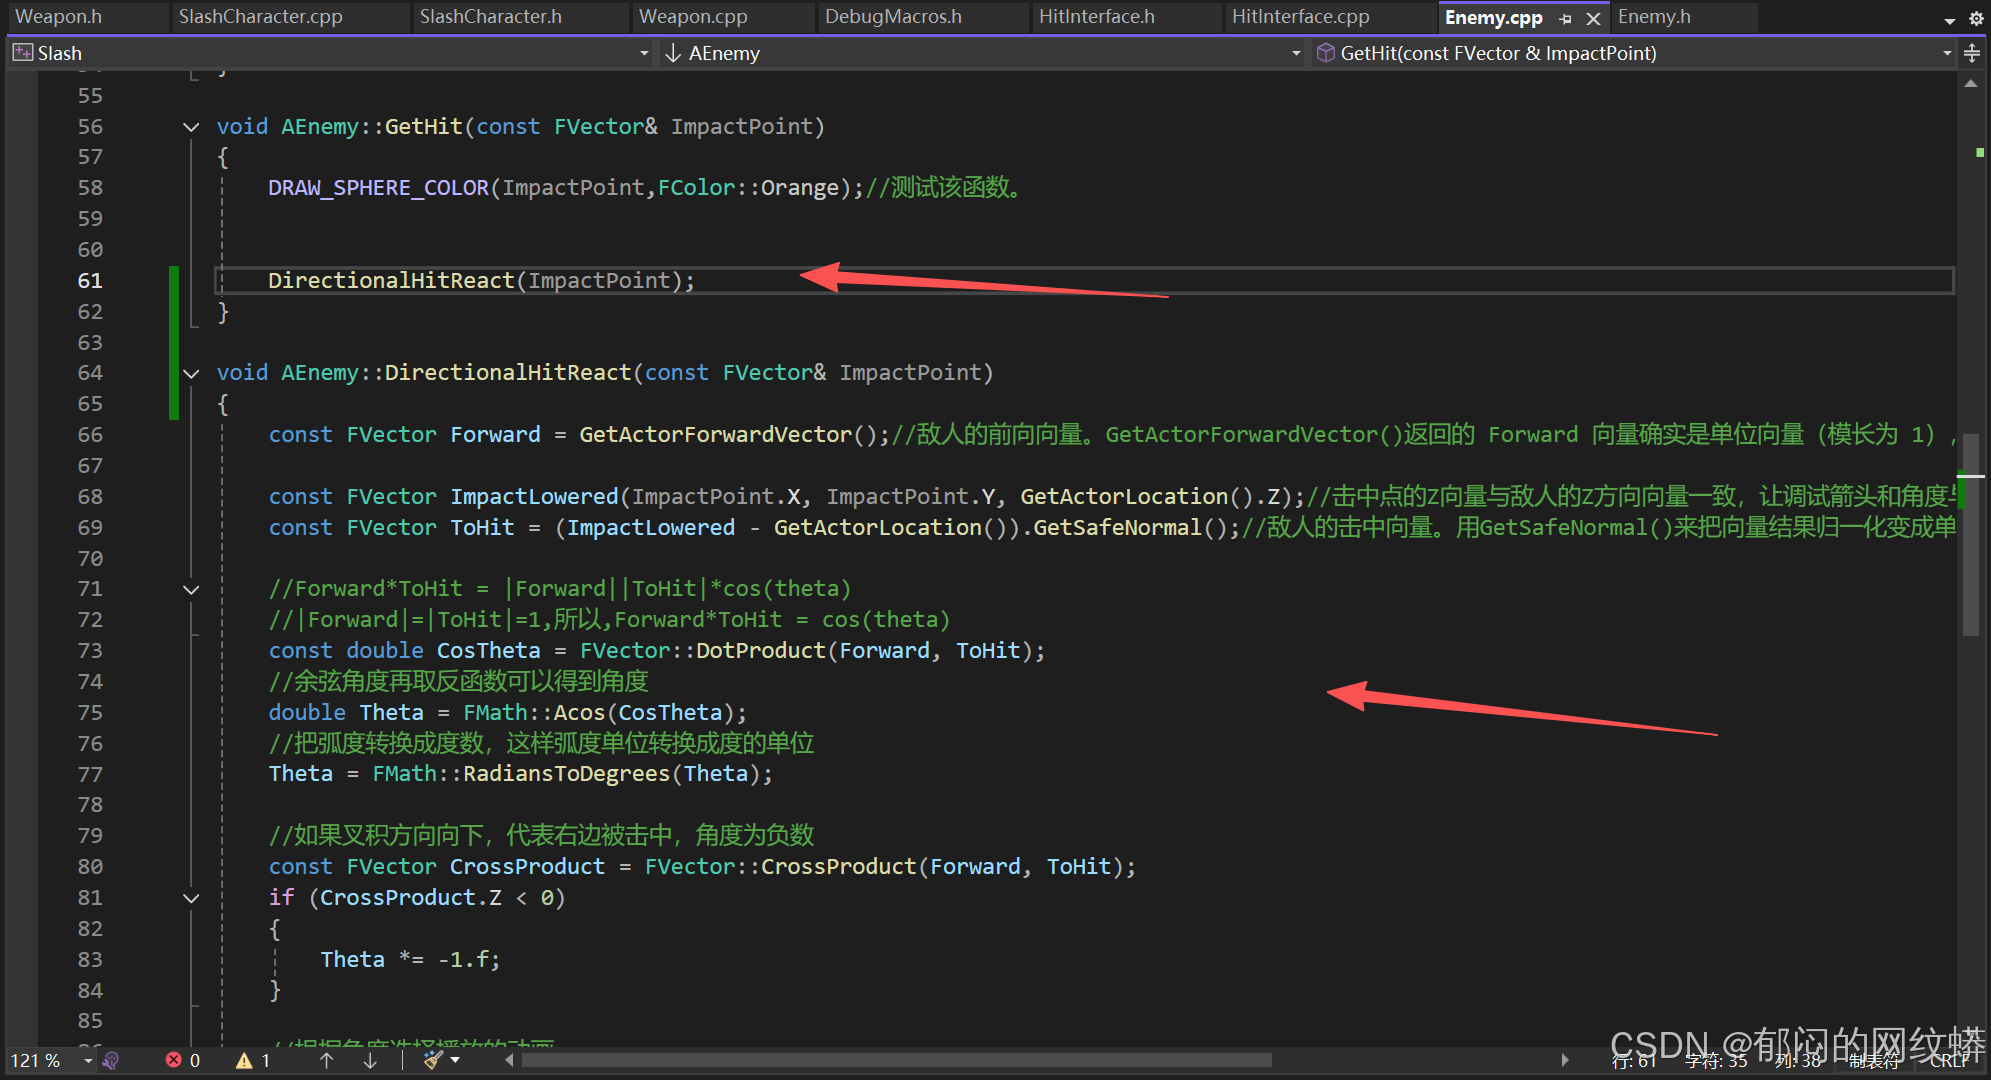Pin the Enemy.cpp tab
Screen dimensions: 1991x1080
pos(1565,19)
